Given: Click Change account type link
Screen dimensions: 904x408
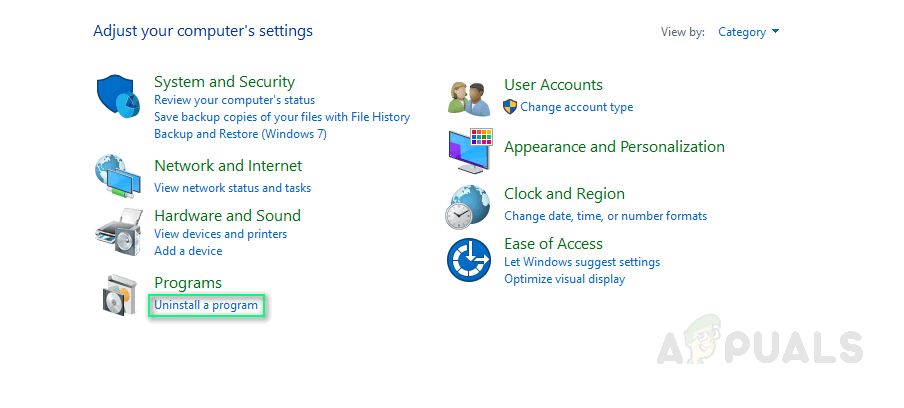Looking at the screenshot, I should (576, 107).
